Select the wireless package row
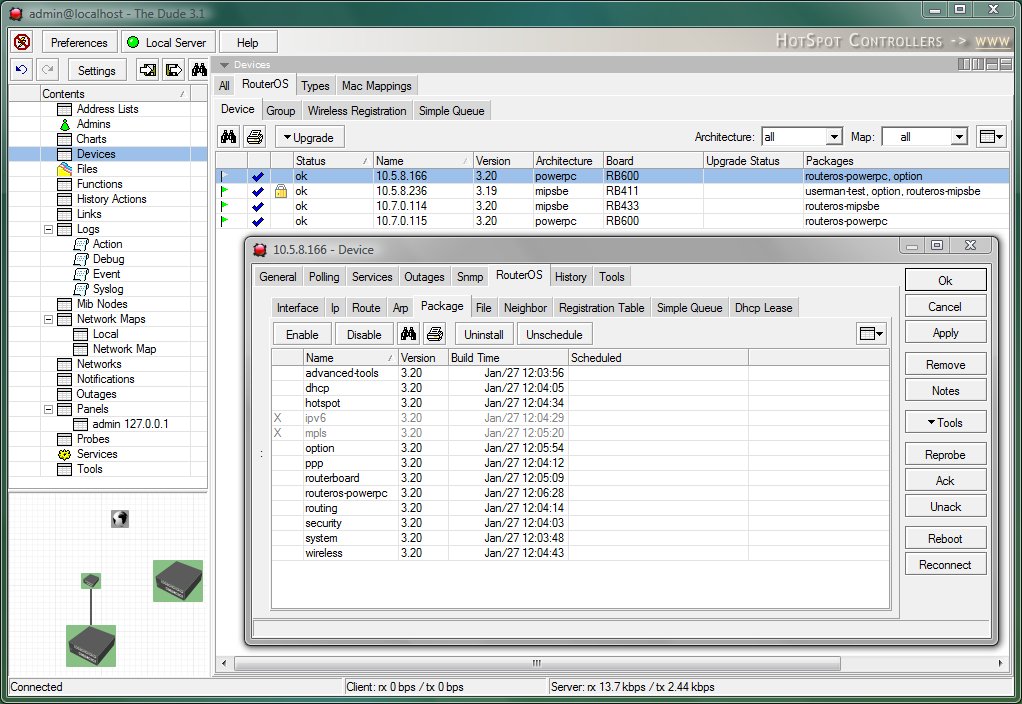The height and width of the screenshot is (704, 1022). (580, 553)
